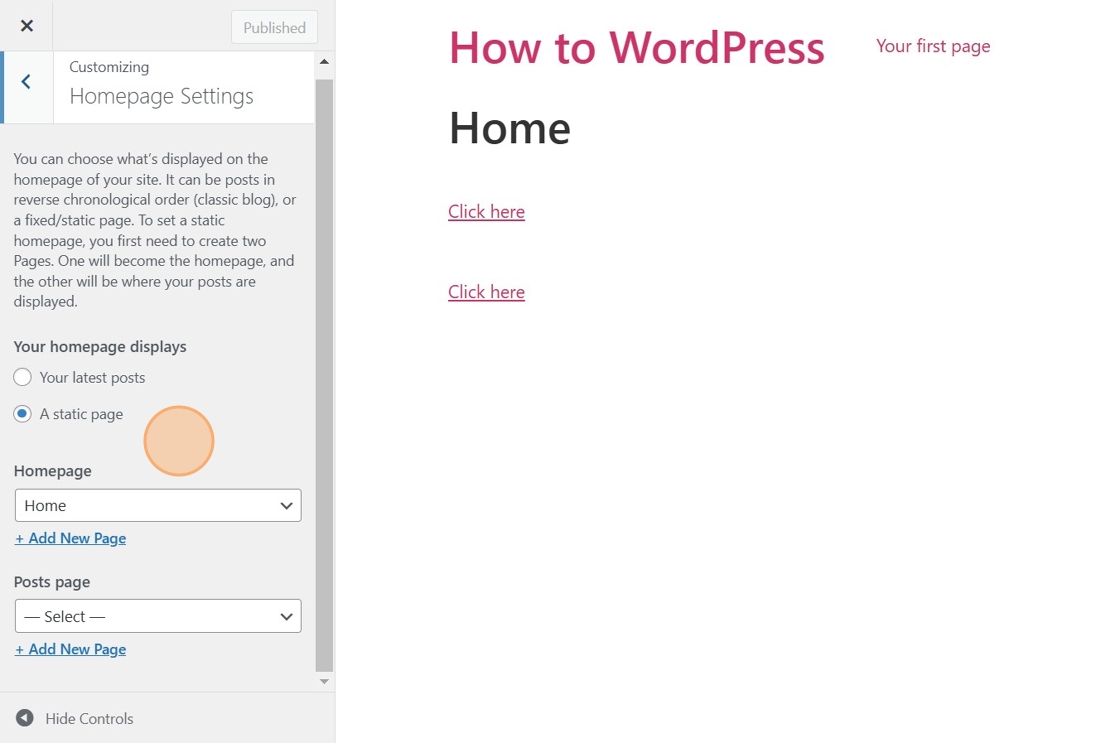The width and height of the screenshot is (1120, 743).
Task: Open the 'Your first page' menu link
Action: pyautogui.click(x=933, y=46)
